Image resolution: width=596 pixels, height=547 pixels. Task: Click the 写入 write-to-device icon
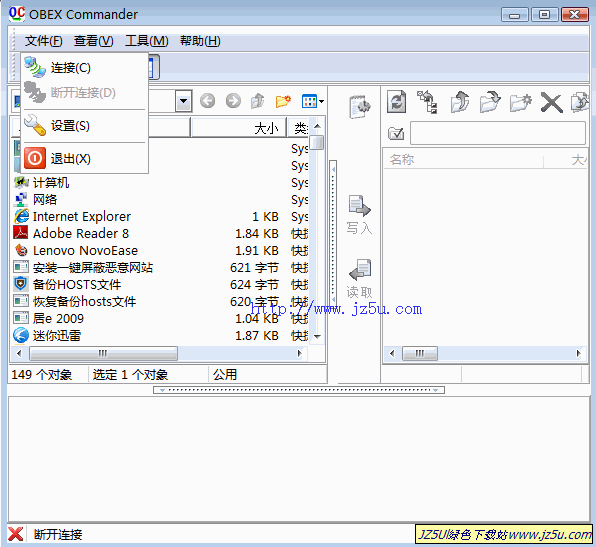click(359, 214)
